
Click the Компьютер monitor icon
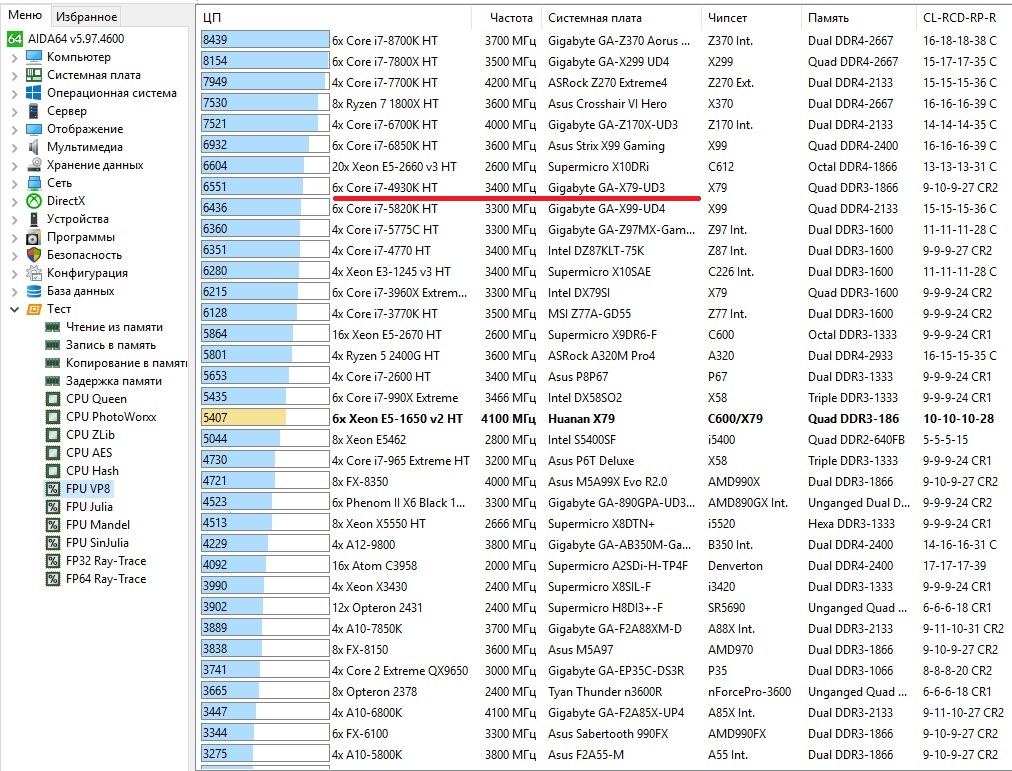click(x=34, y=57)
